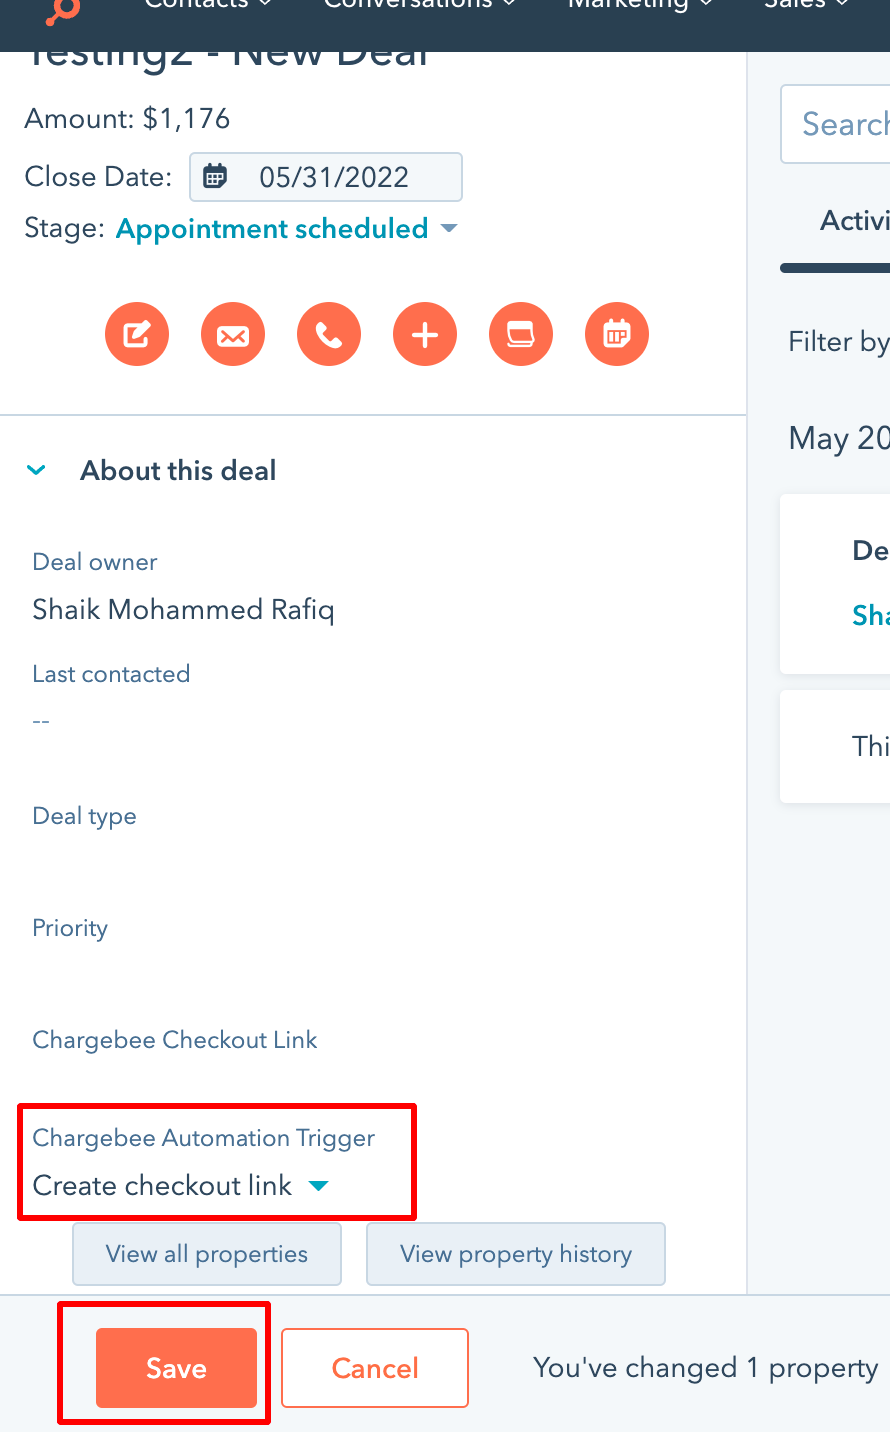Image resolution: width=890 pixels, height=1432 pixels.
Task: Click View all properties
Action: point(207,1254)
